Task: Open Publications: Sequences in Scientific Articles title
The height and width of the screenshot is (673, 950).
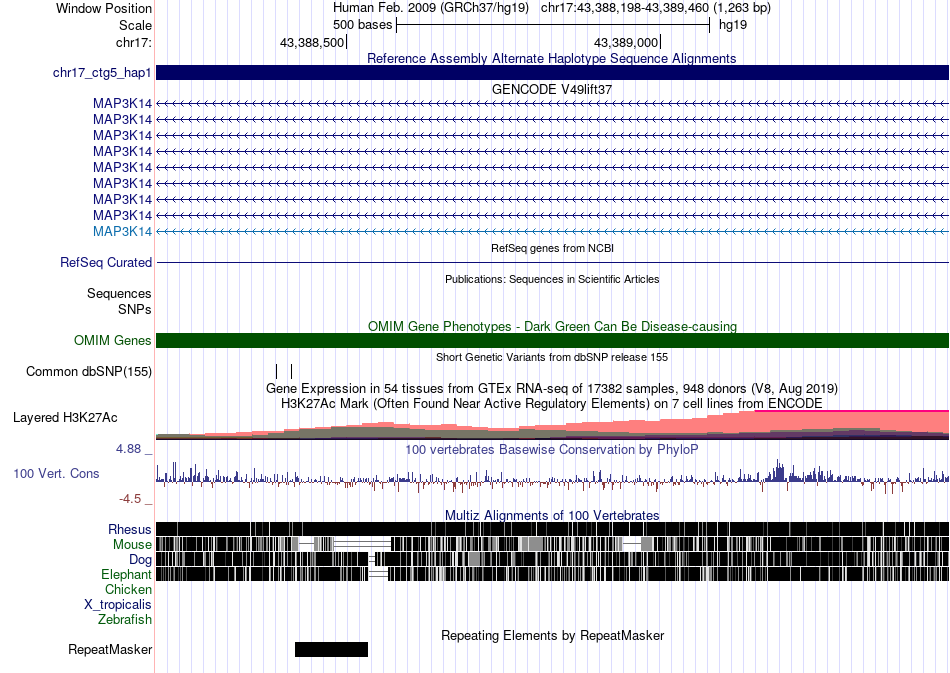Action: (552, 279)
